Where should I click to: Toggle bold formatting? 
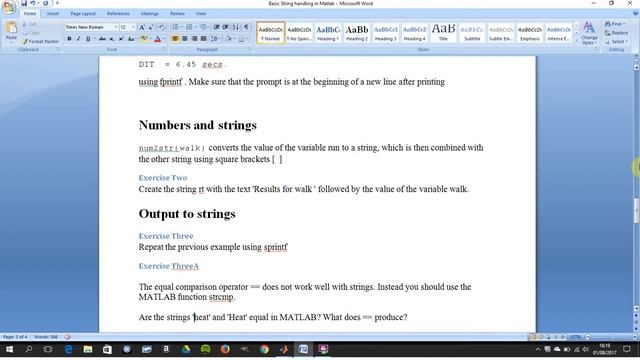[69, 39]
